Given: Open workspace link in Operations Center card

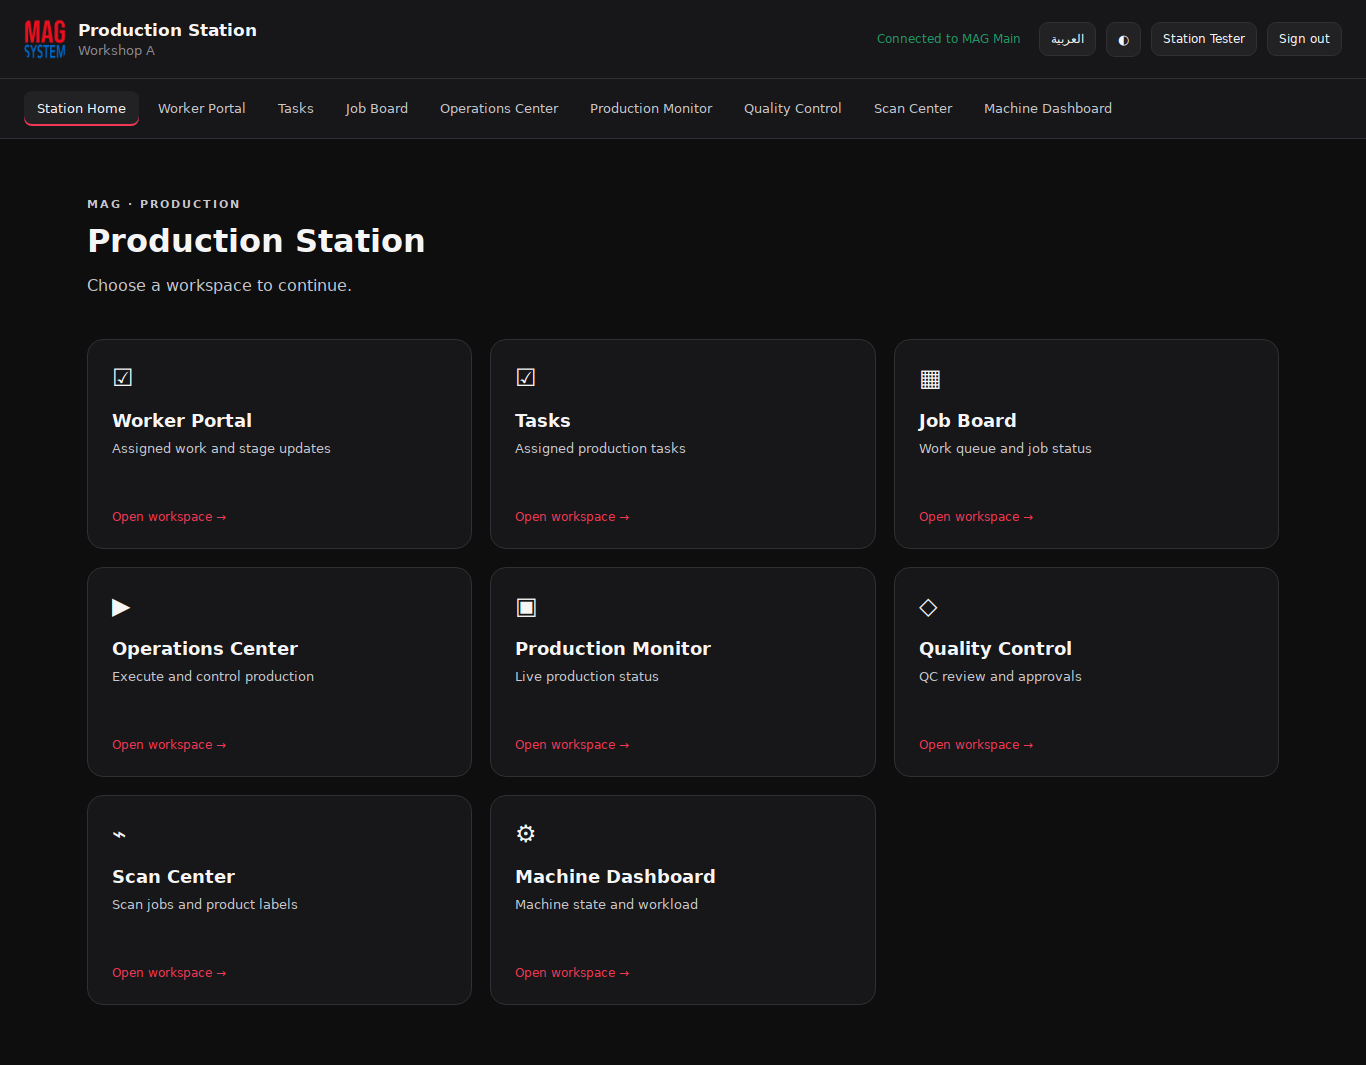Looking at the screenshot, I should point(169,745).
